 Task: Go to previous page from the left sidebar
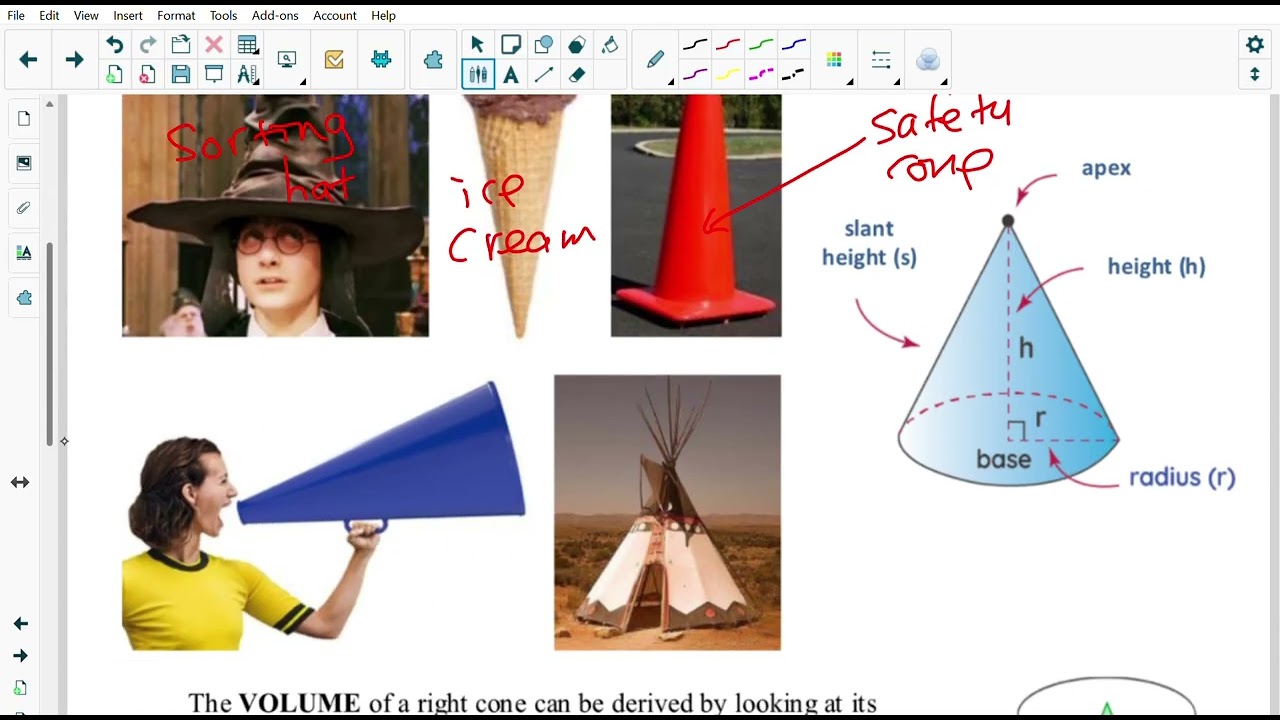20,624
